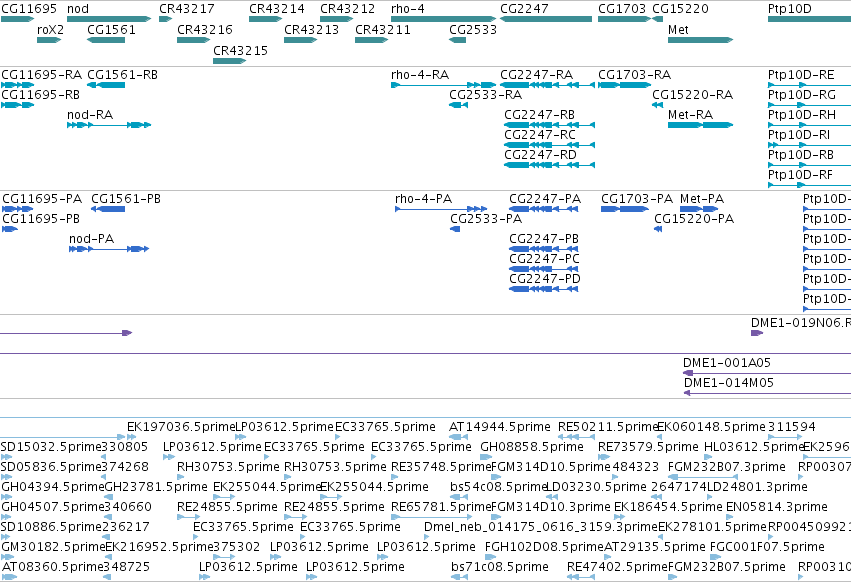Viewport: 851px width, 582px height.
Task: Select the Ptp10D-RI transcript
Action: point(809,145)
